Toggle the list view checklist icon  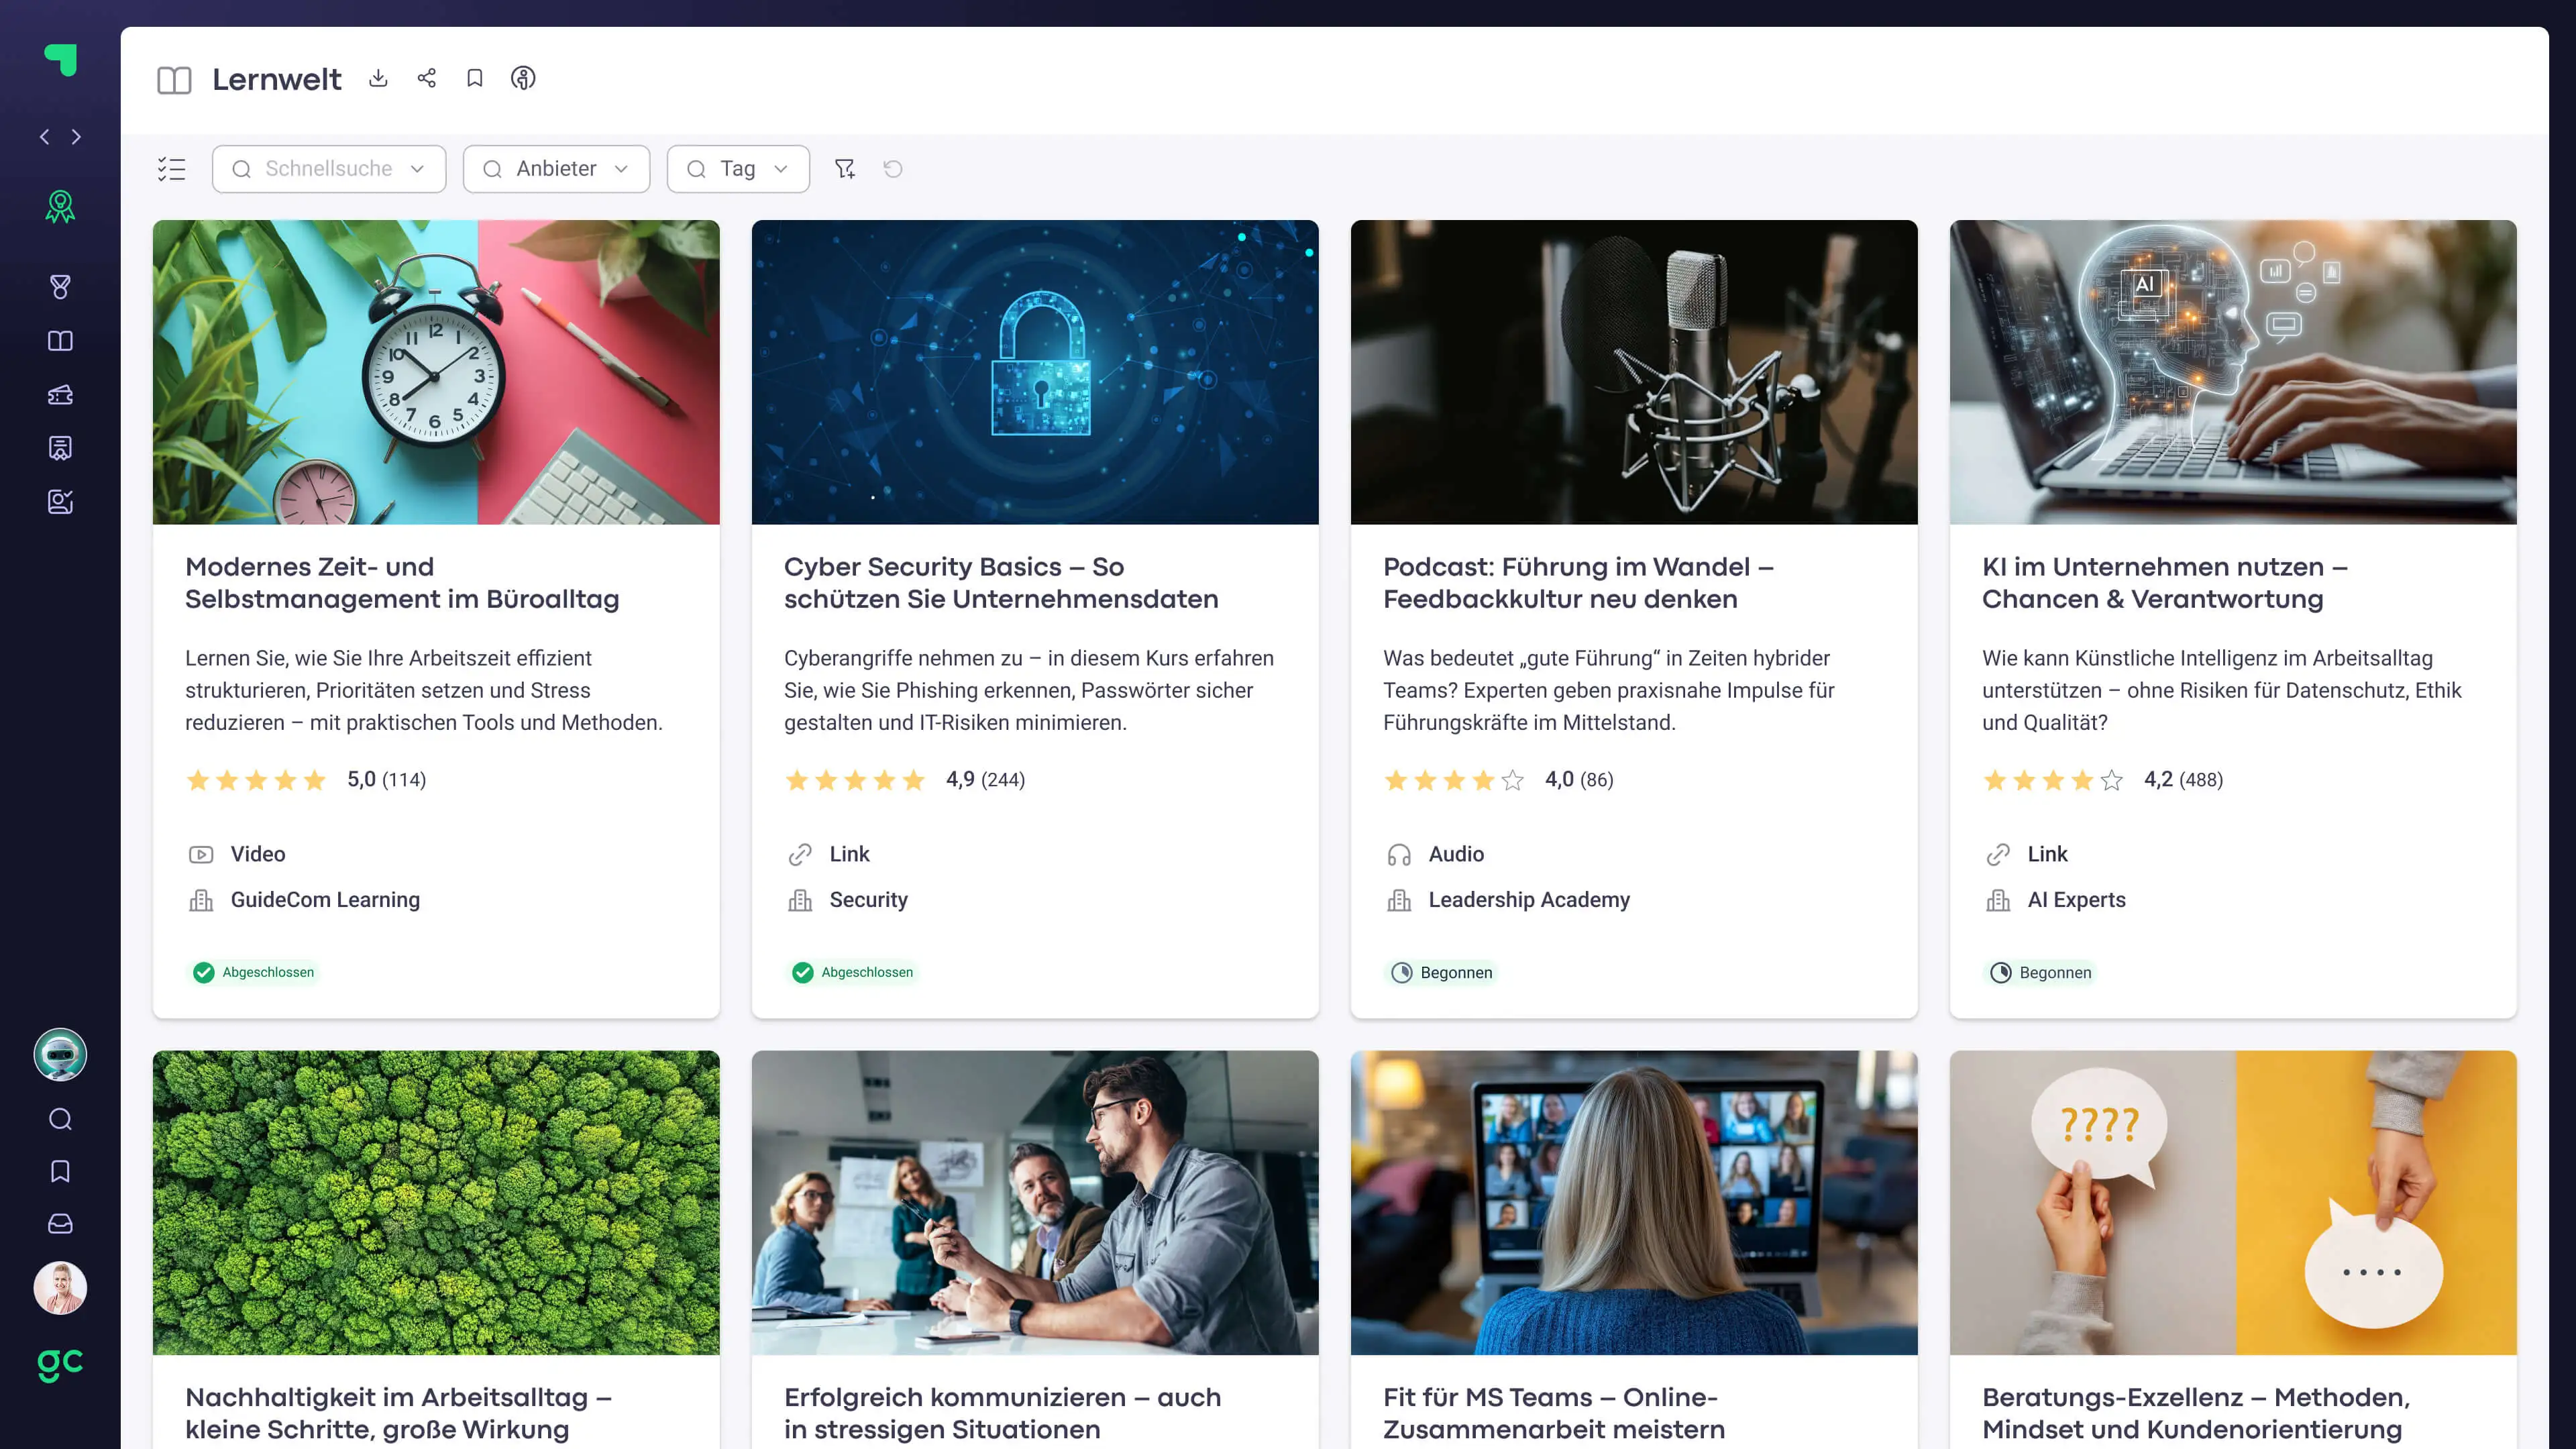click(172, 169)
